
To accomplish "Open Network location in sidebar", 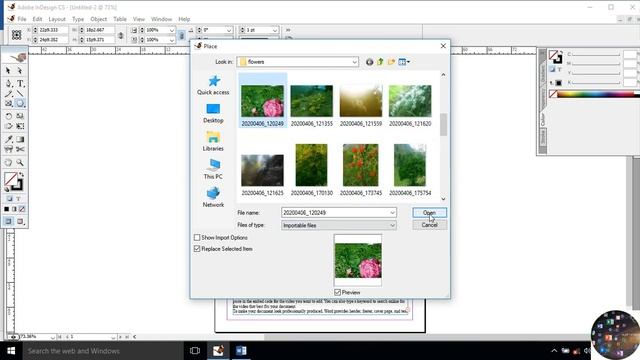I will click(x=213, y=198).
